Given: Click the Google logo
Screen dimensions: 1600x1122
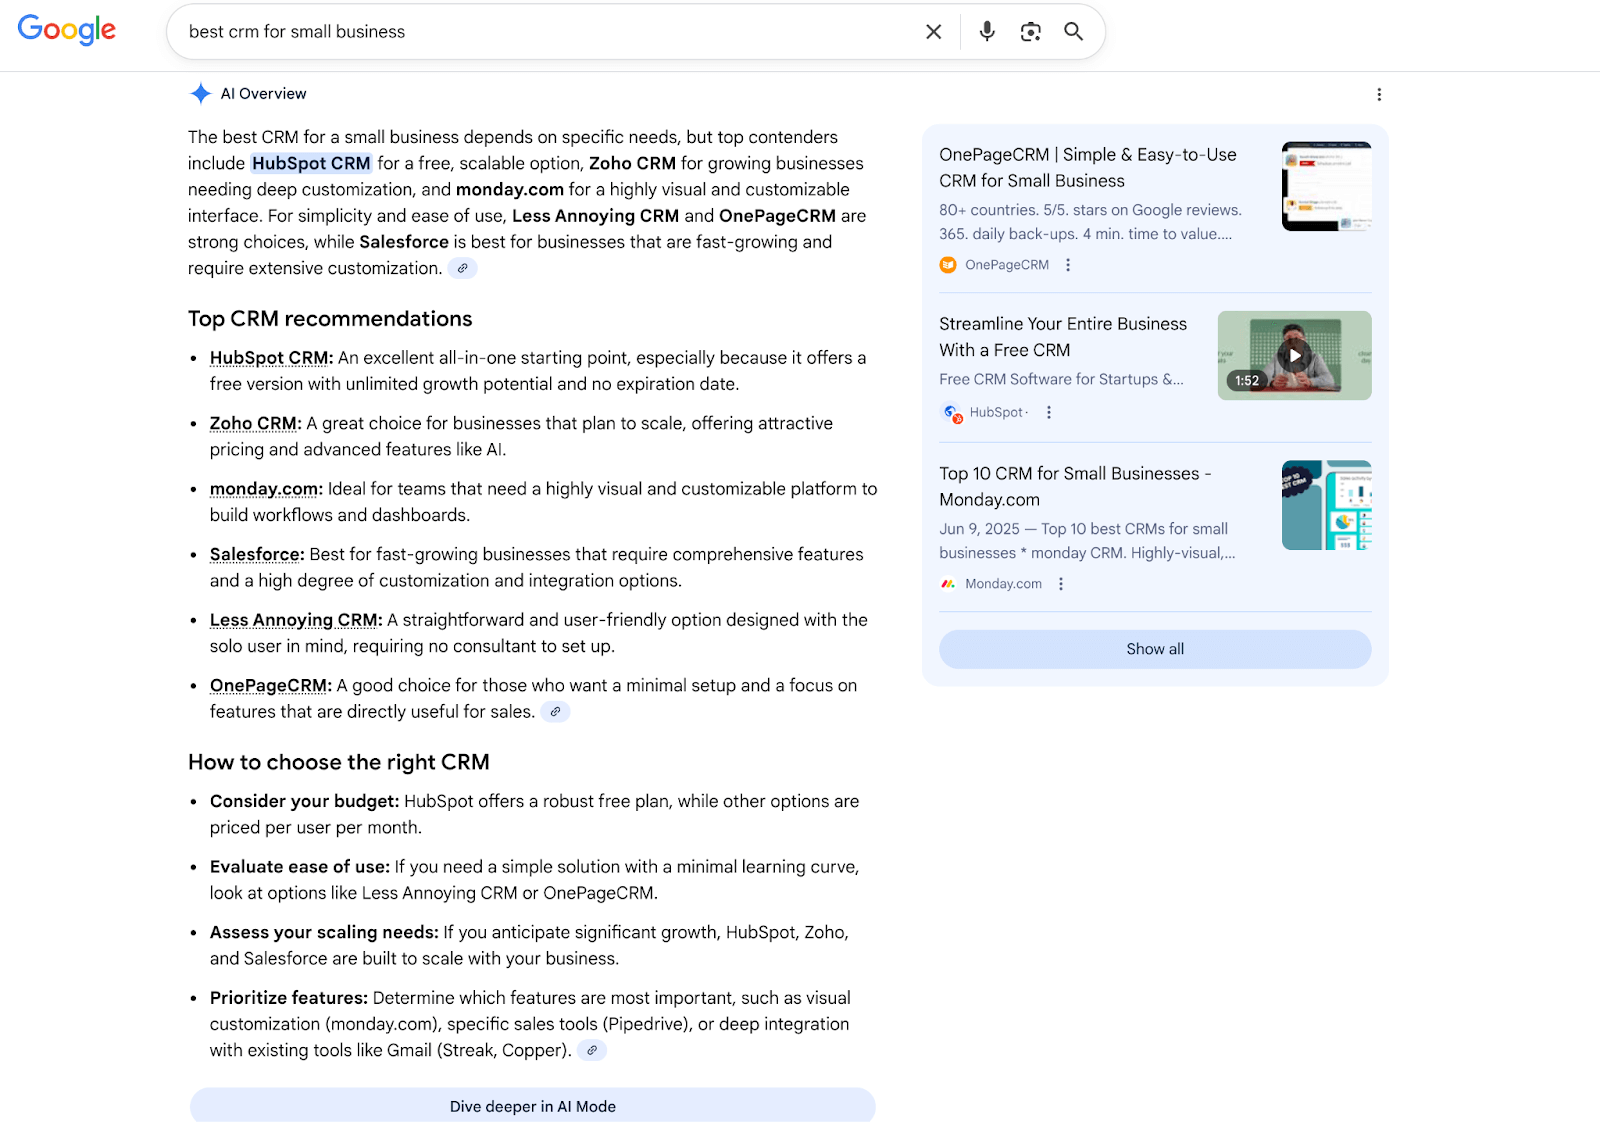Looking at the screenshot, I should [65, 29].
